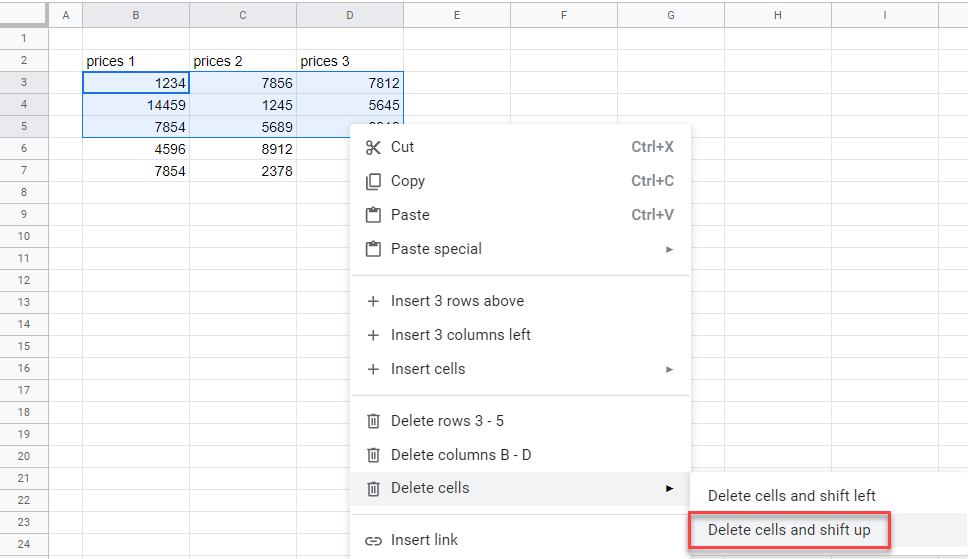Expand the Insert cells submenu arrow
The height and width of the screenshot is (559, 968).
pyautogui.click(x=669, y=369)
